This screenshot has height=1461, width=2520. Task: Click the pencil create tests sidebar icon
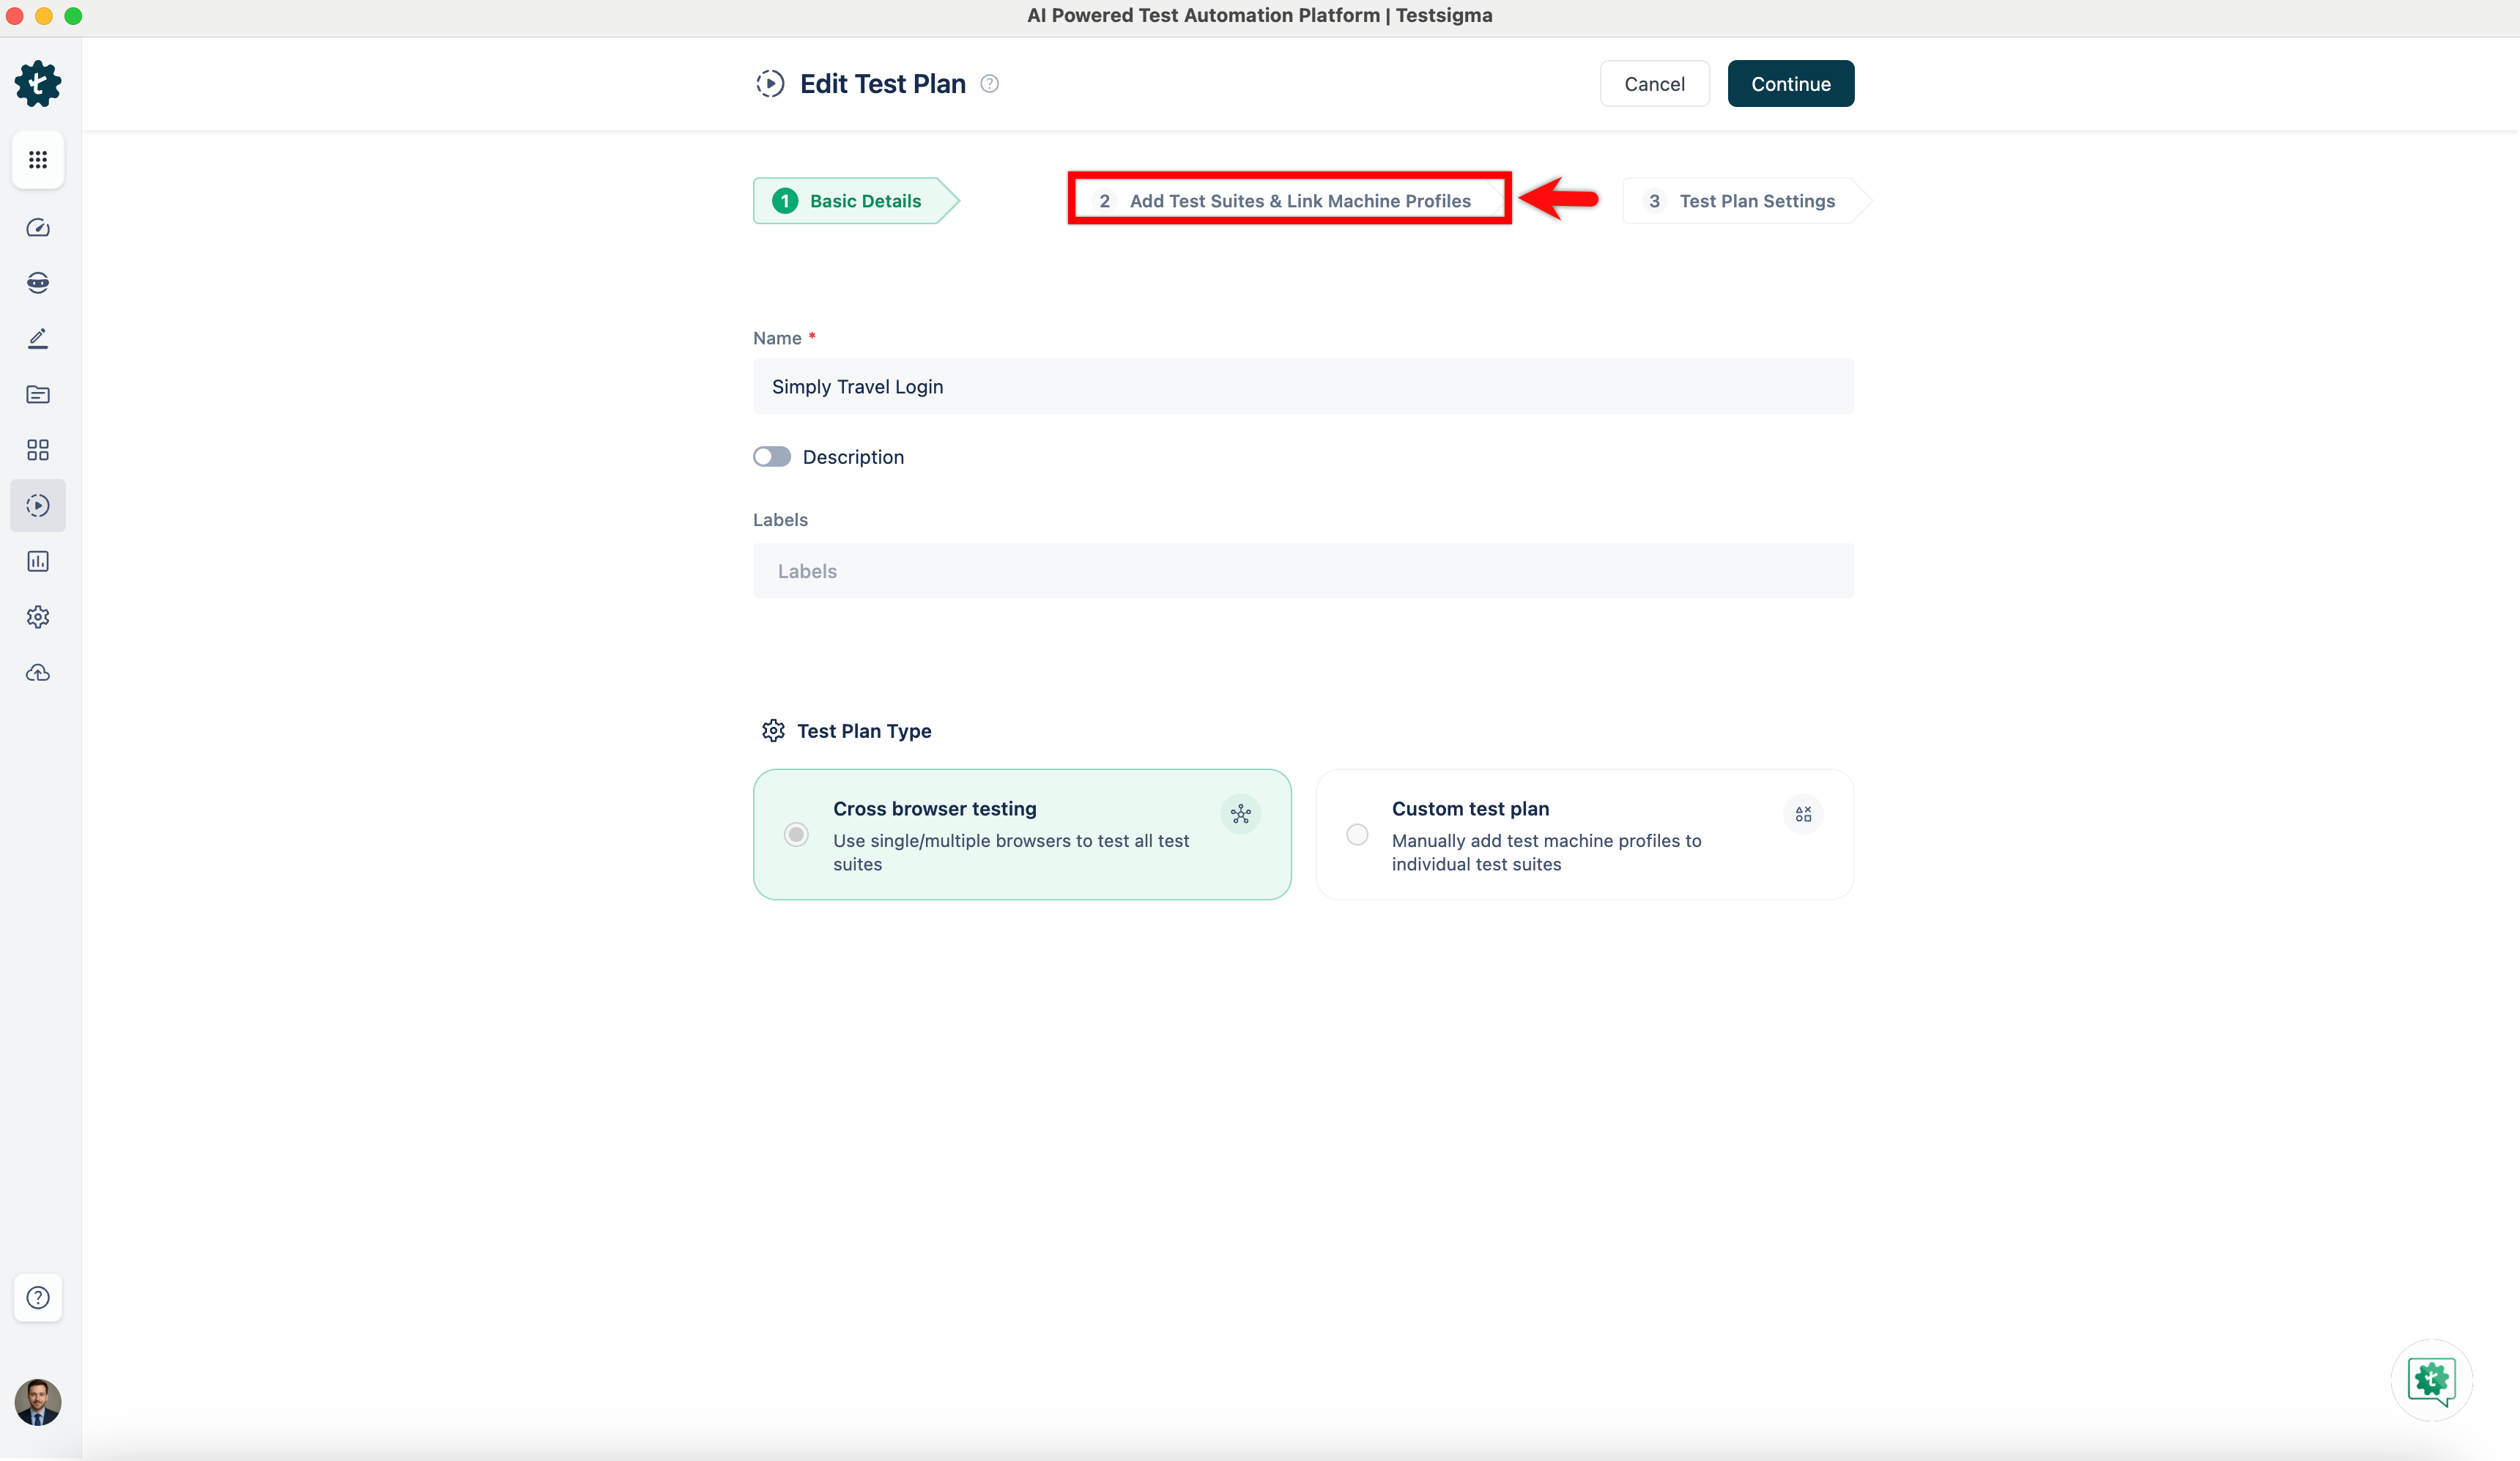point(38,338)
